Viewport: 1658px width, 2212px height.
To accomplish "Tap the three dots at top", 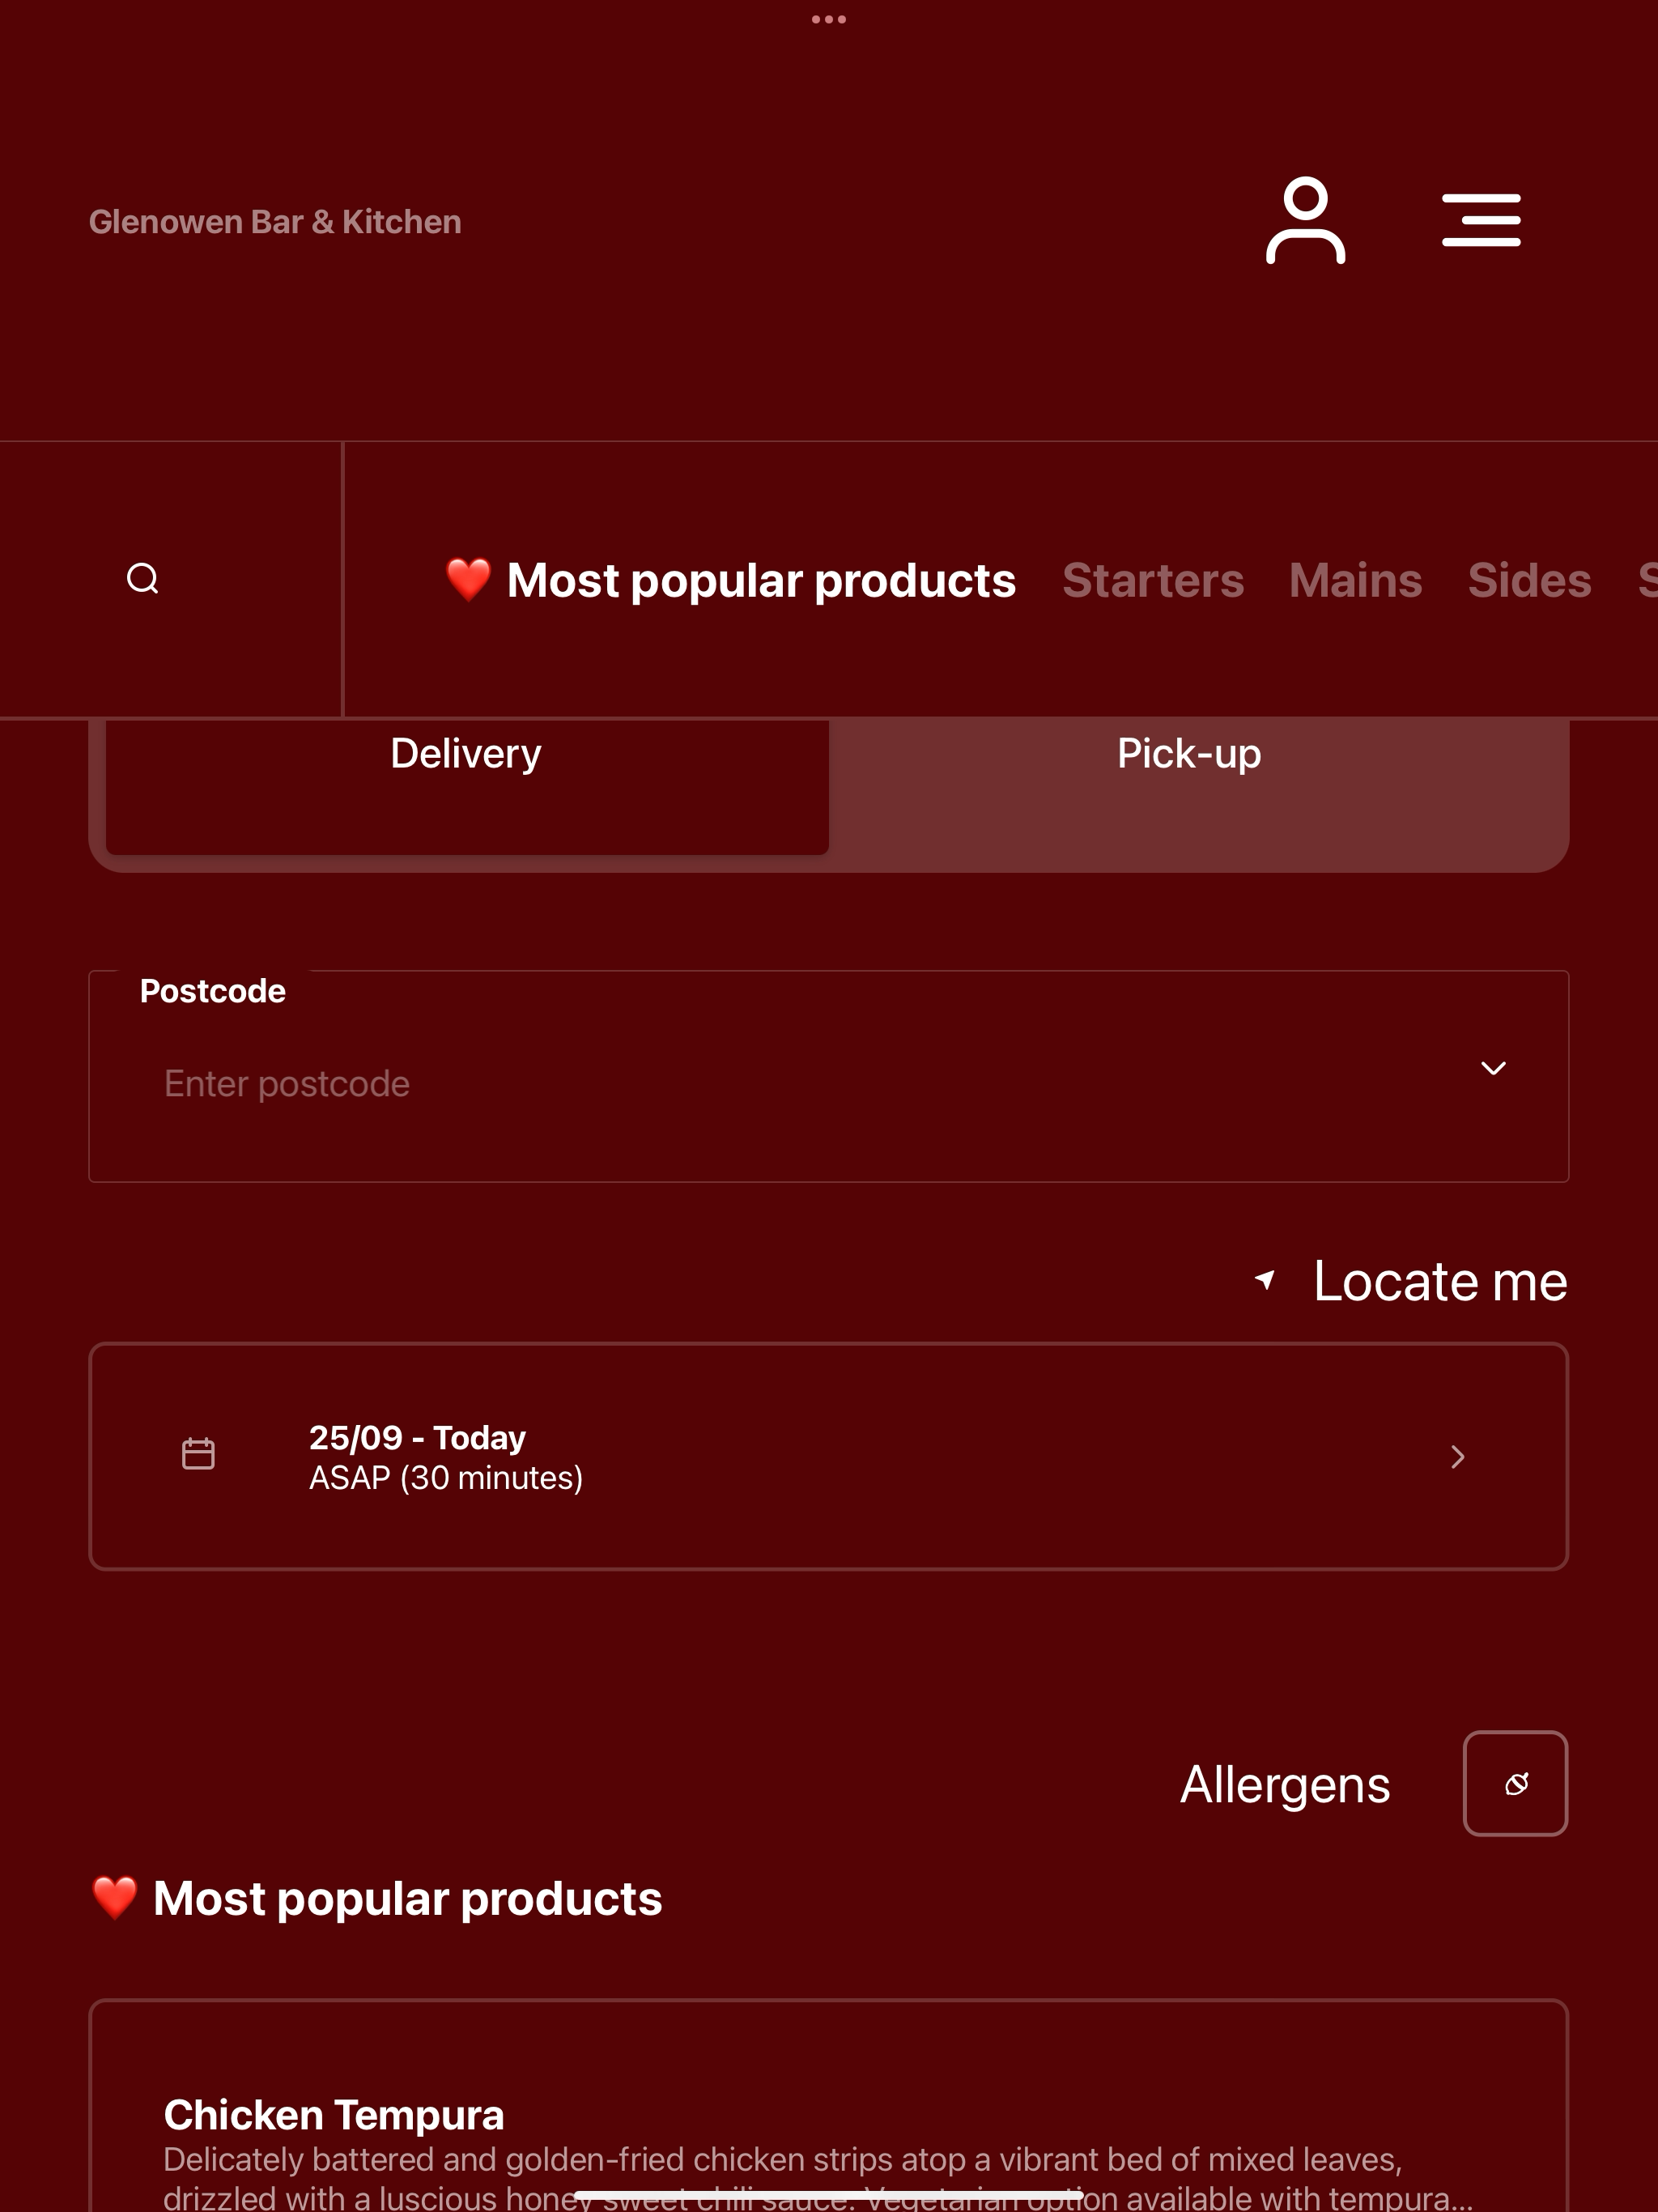I will [829, 19].
